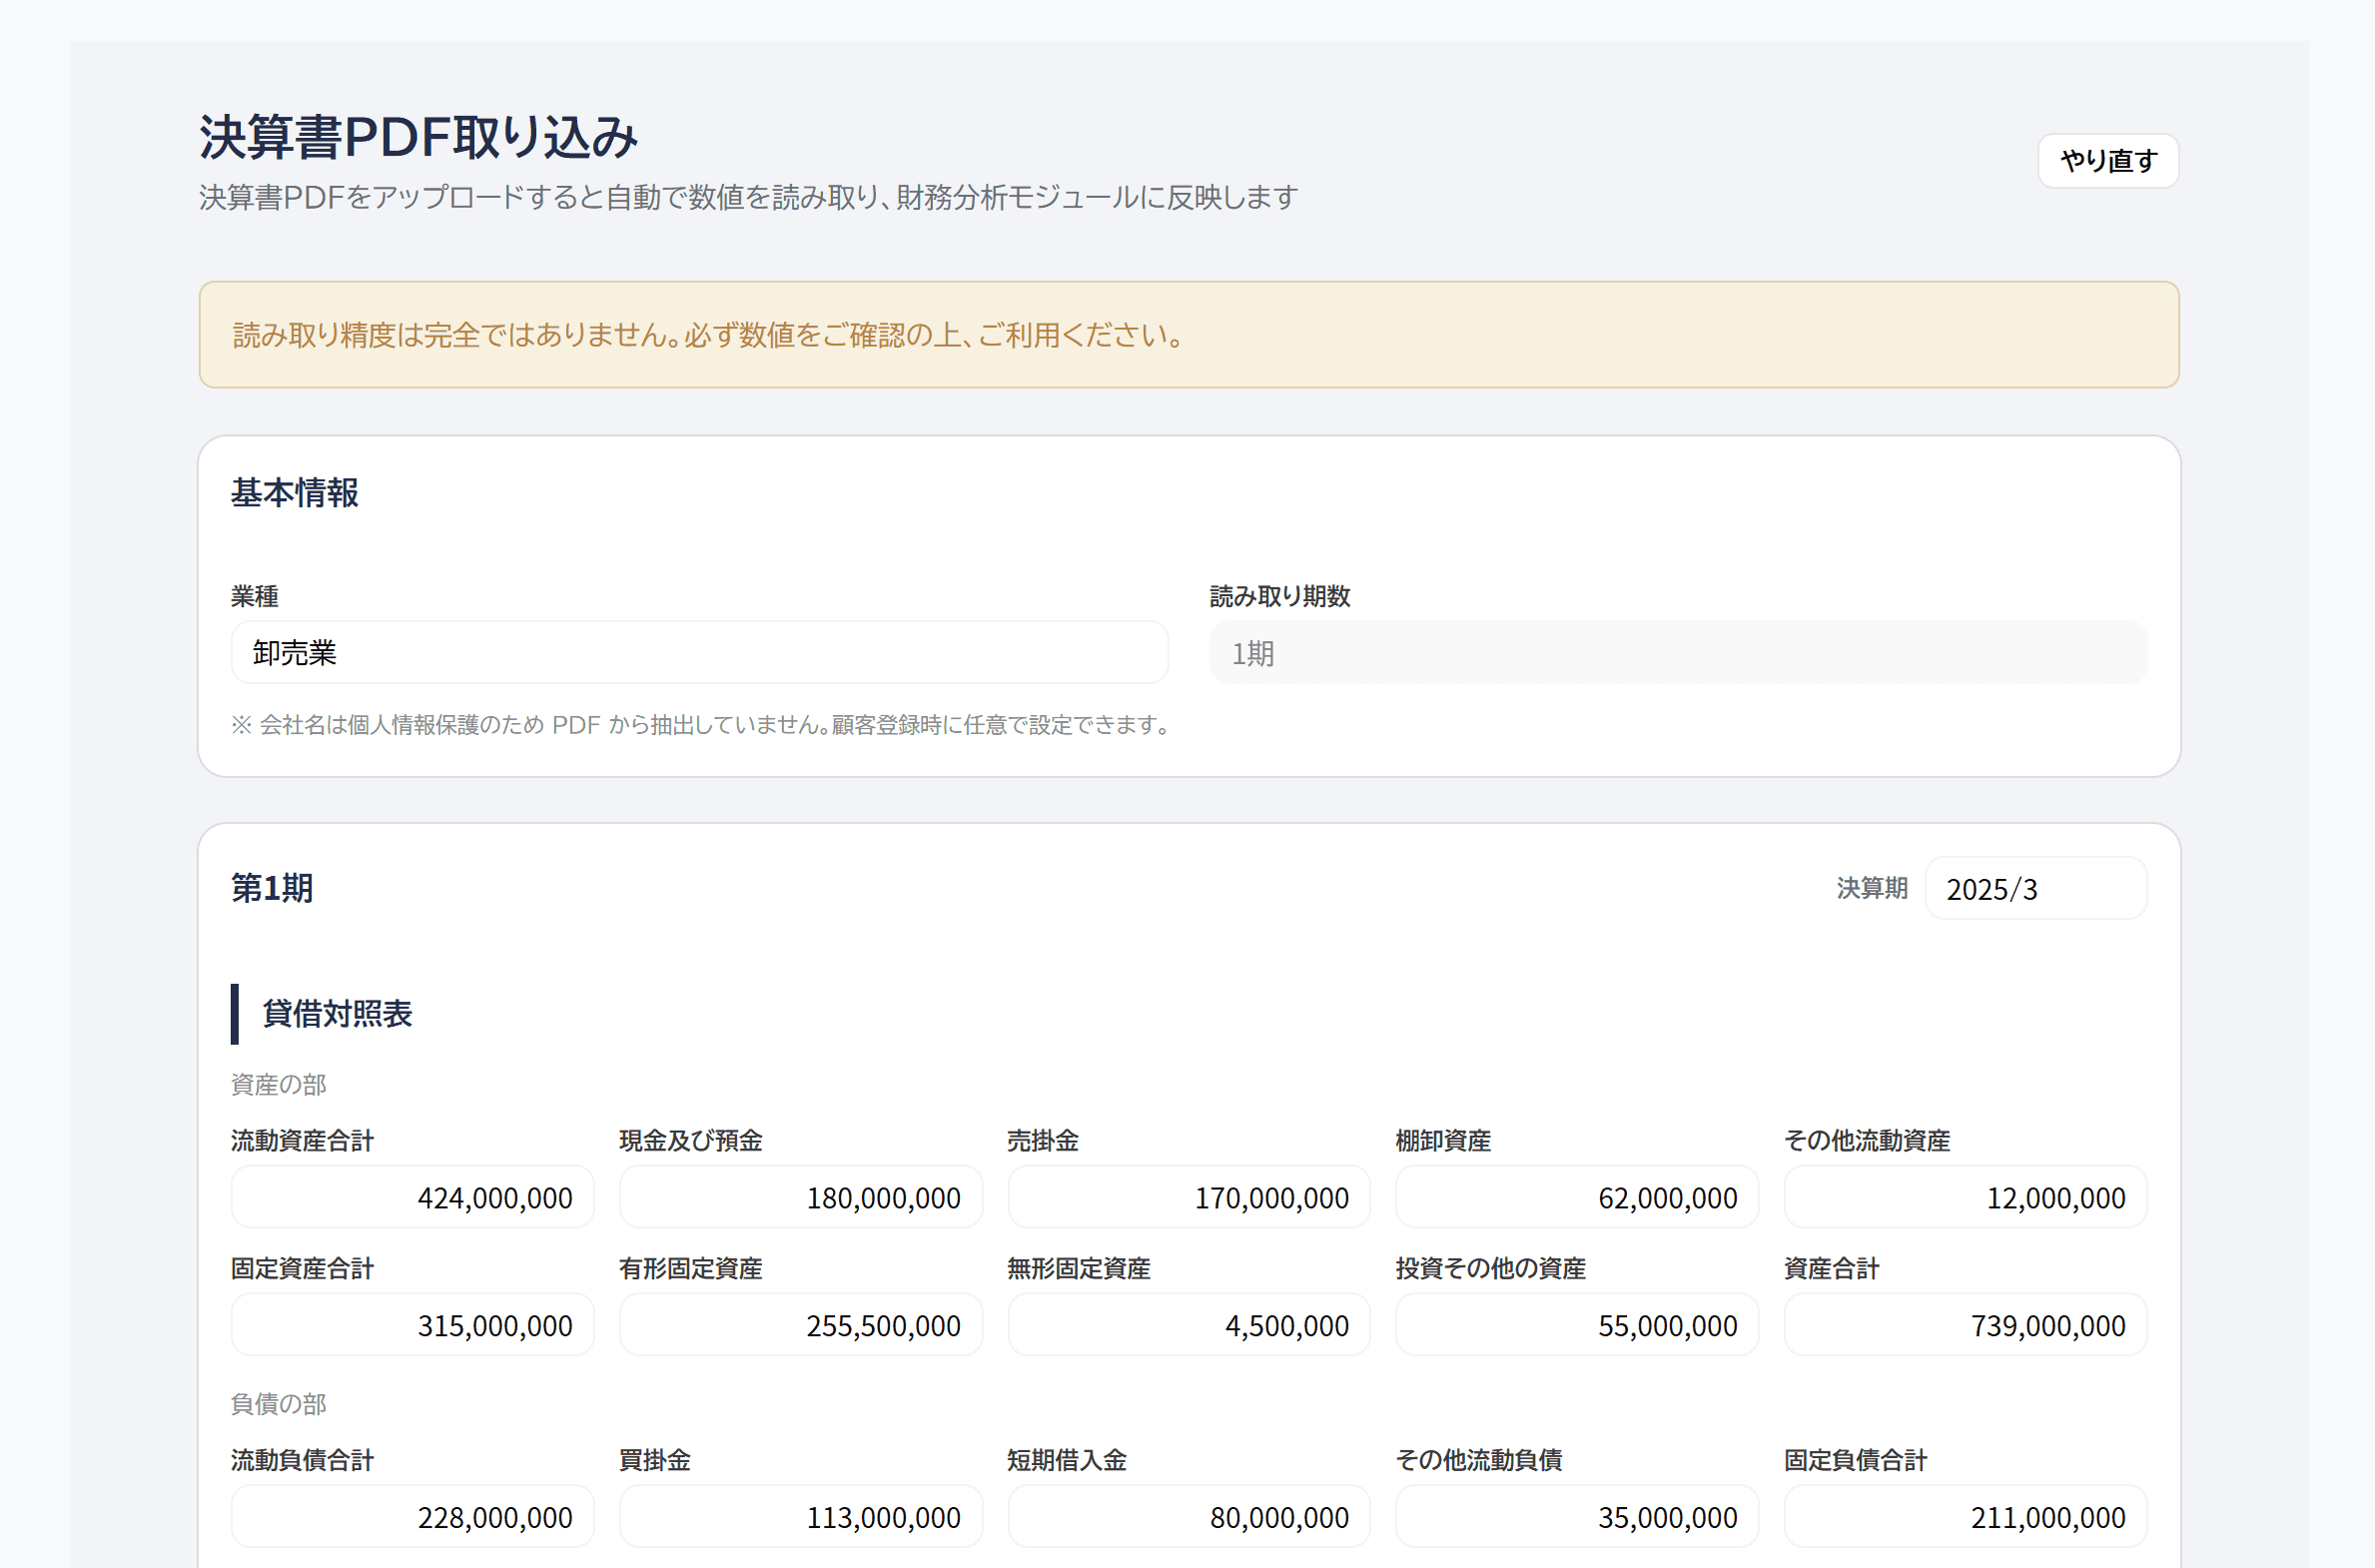The width and height of the screenshot is (2375, 1568).
Task: Click the 貸借対照表 section heading
Action: tap(337, 1014)
